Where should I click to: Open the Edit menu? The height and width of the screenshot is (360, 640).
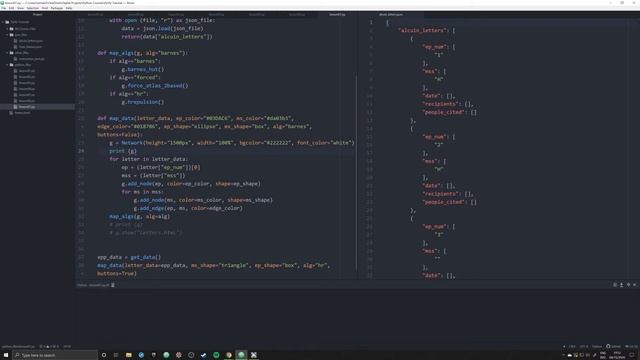coord(11,8)
